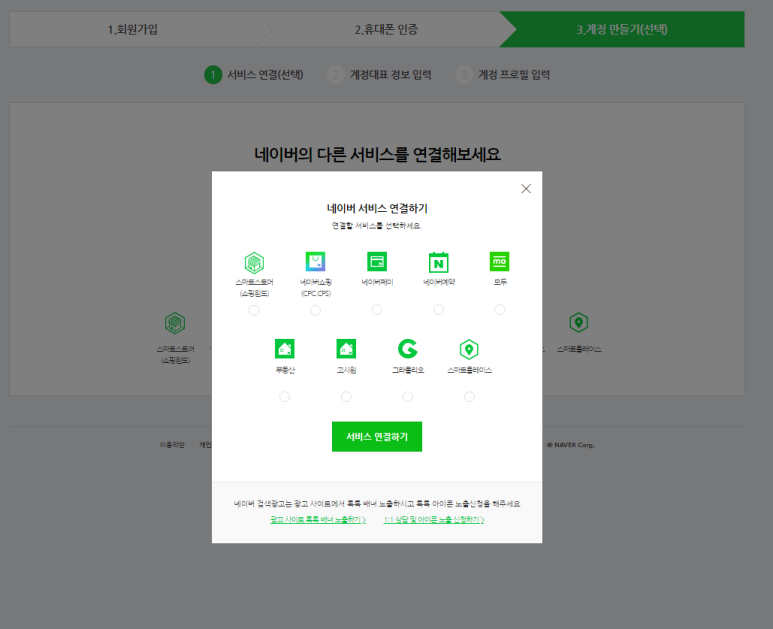
Task: Click the 모두 'mo' icon
Action: tap(499, 262)
